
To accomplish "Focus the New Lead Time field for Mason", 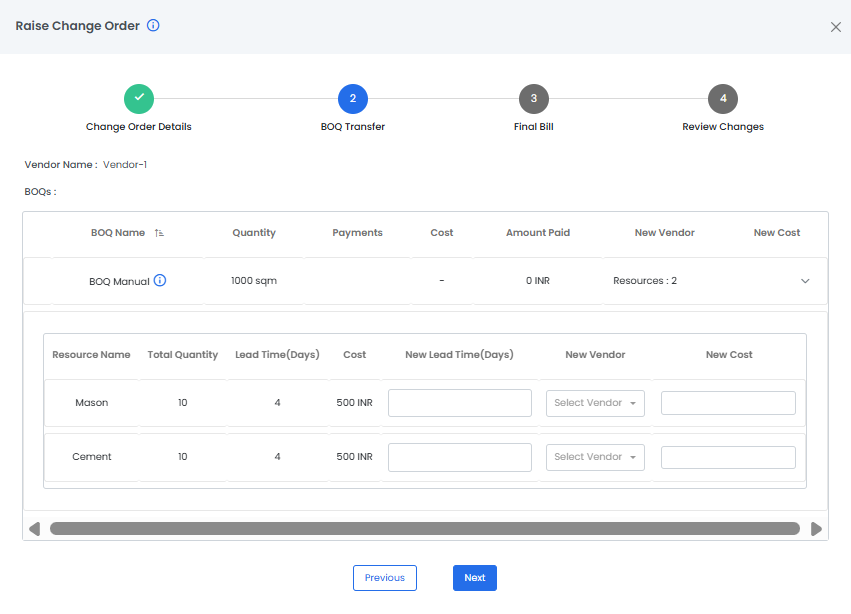I will [x=460, y=403].
